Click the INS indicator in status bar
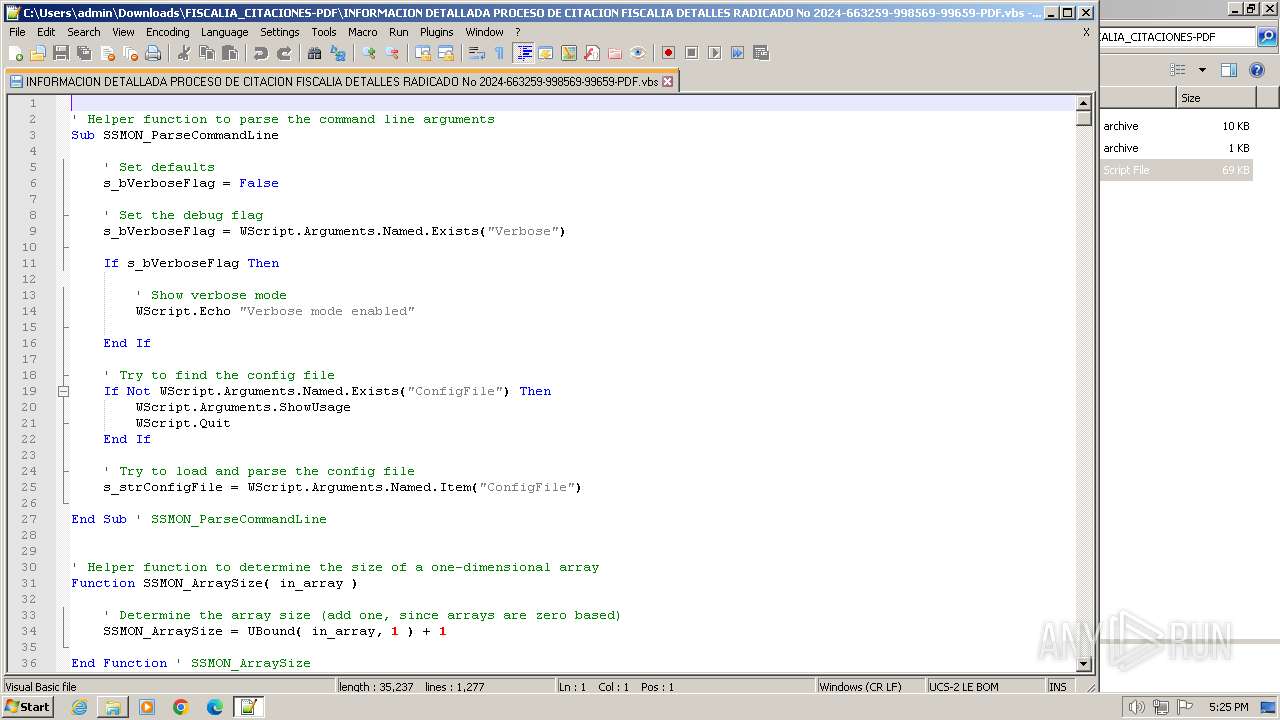This screenshot has width=1280, height=720. click(1058, 687)
